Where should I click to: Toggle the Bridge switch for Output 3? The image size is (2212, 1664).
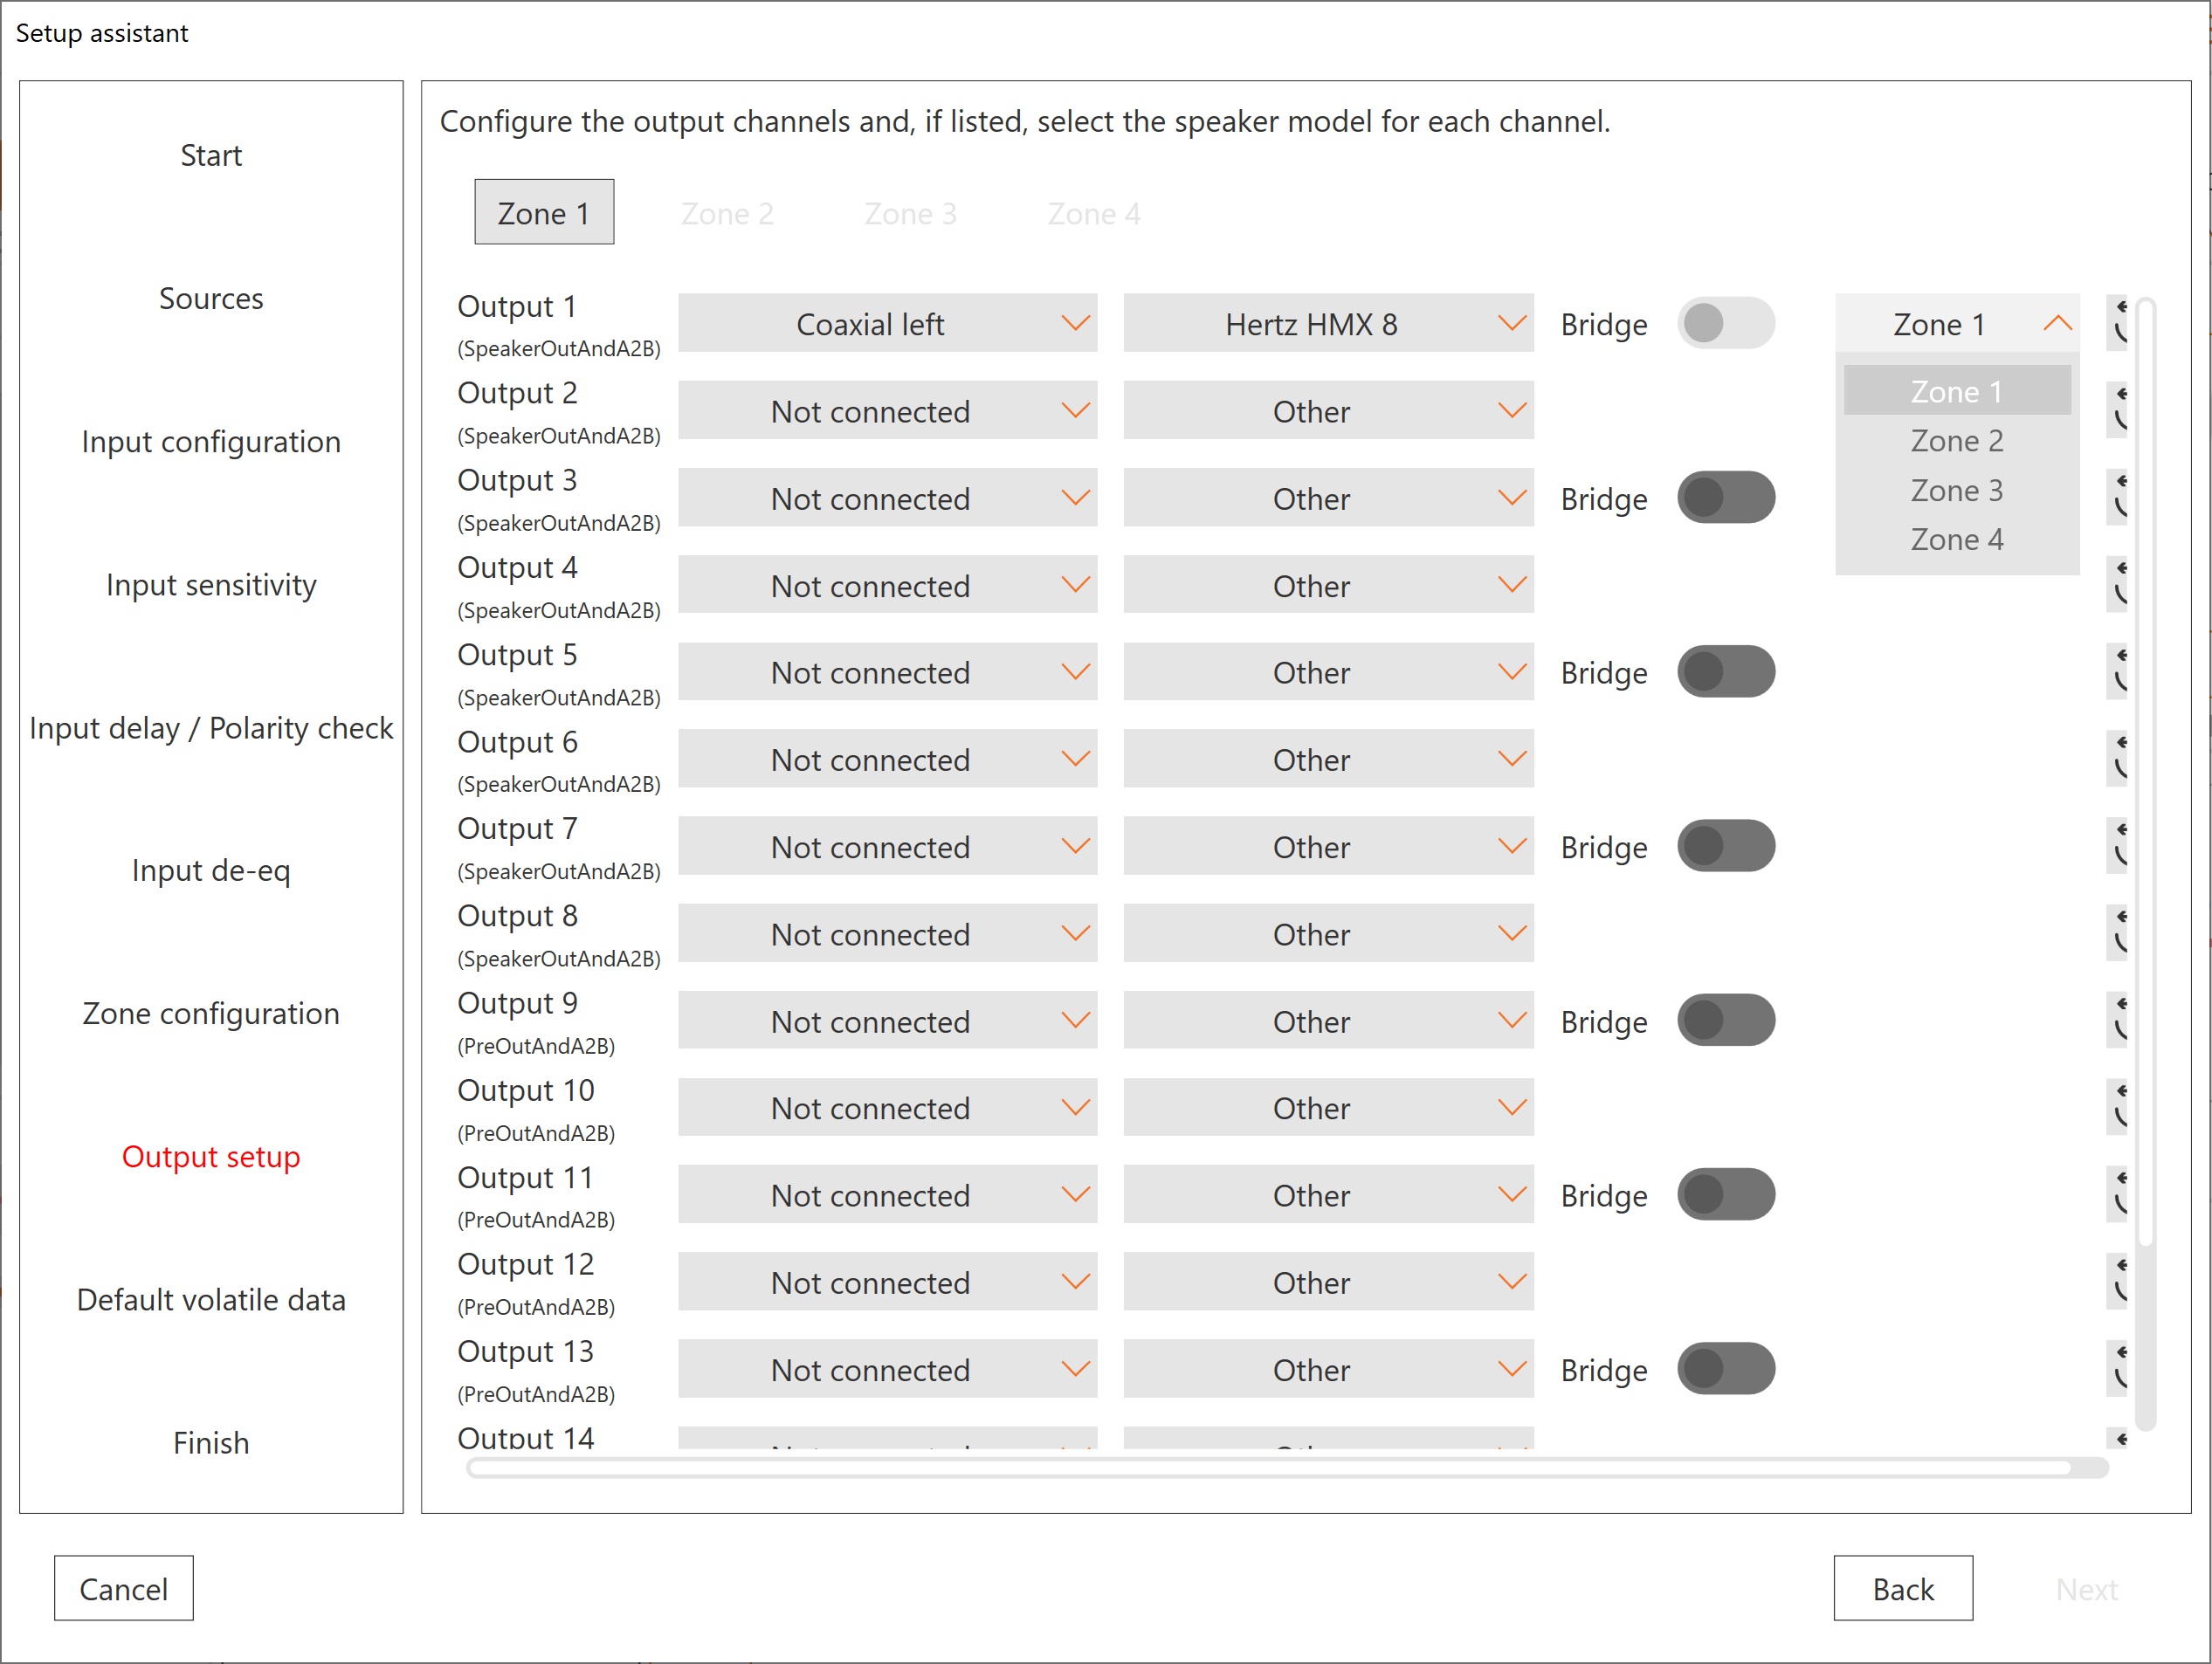(x=1725, y=498)
